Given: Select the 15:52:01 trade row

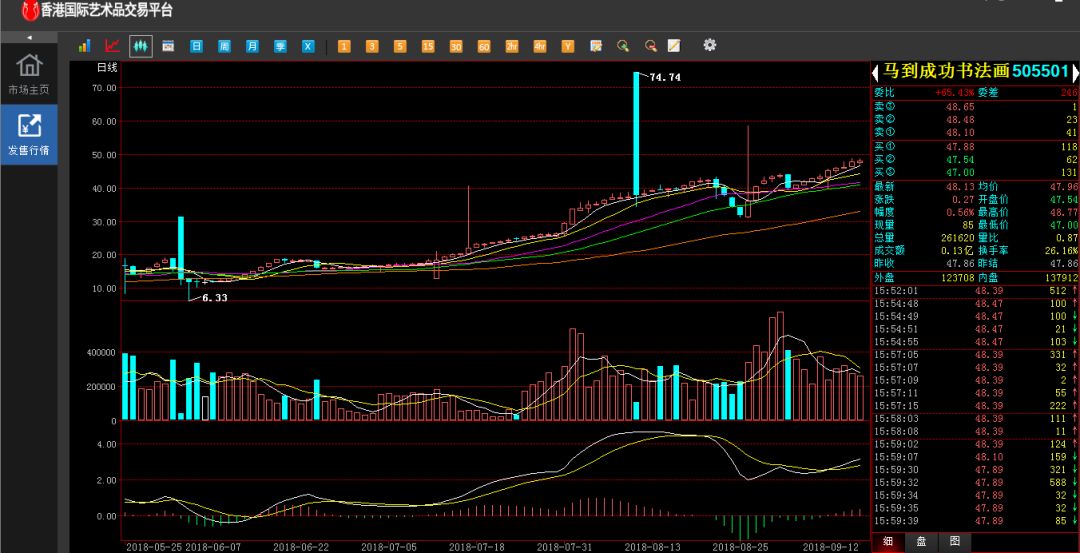Looking at the screenshot, I should (x=975, y=291).
